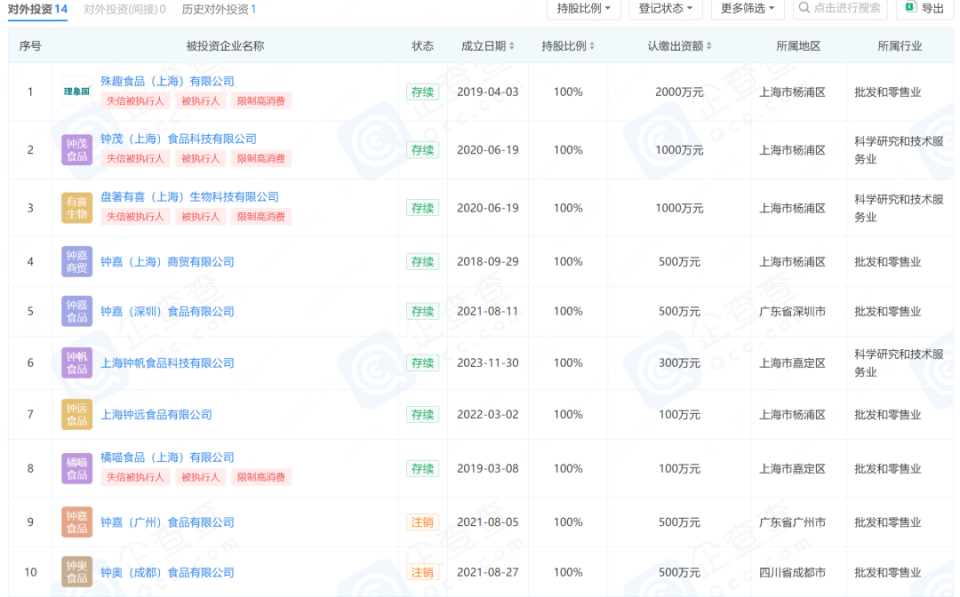Click the search magnifier icon
This screenshot has width=960, height=597.
pyautogui.click(x=804, y=8)
